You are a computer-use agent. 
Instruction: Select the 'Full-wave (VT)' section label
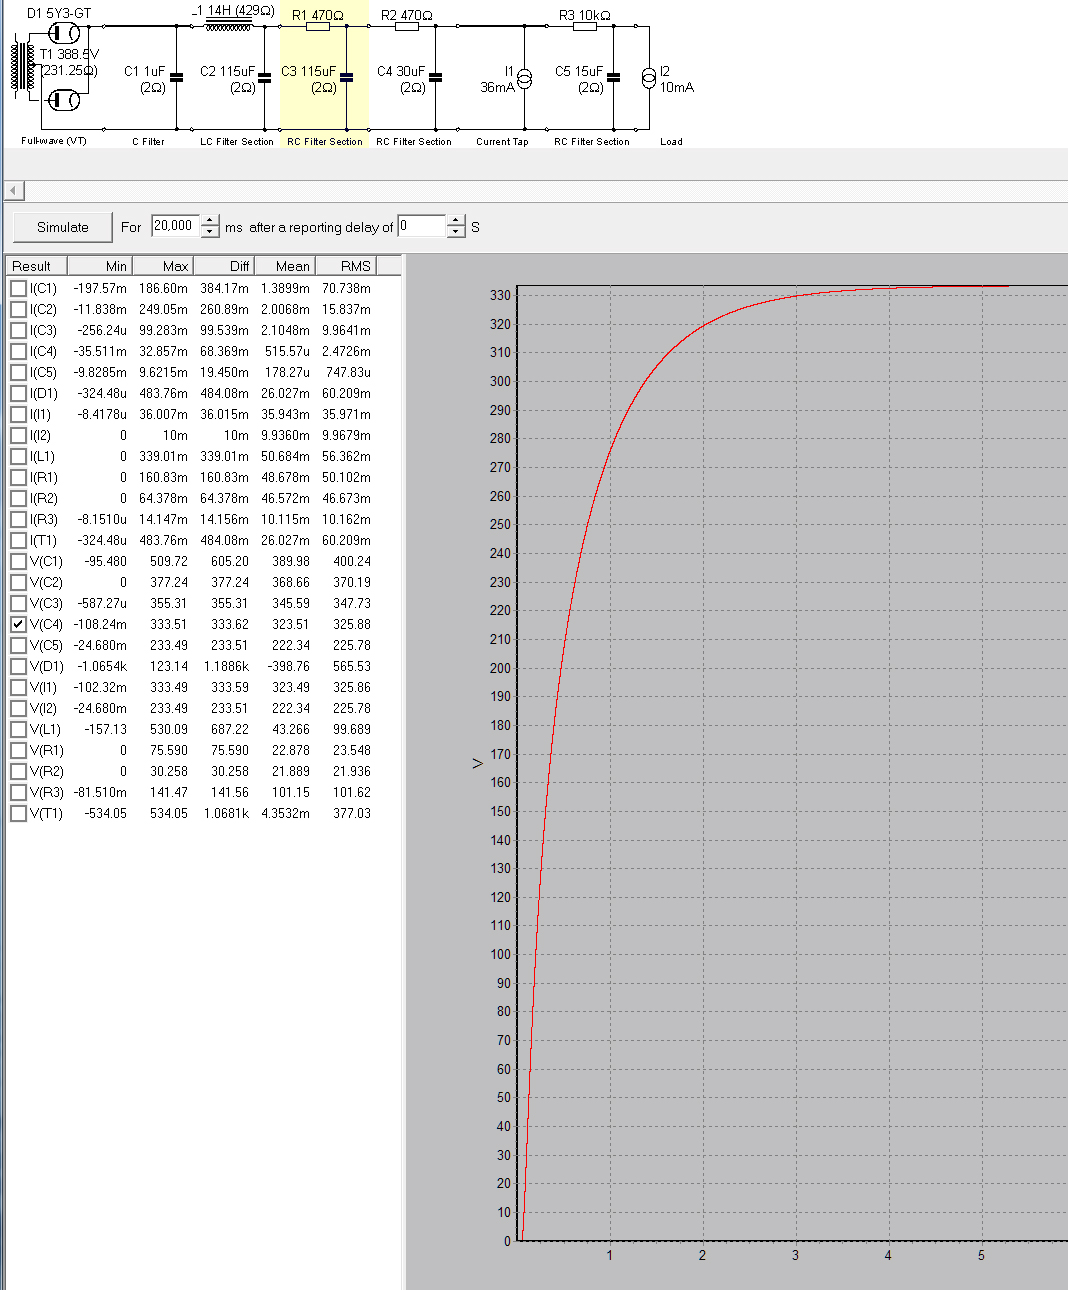pyautogui.click(x=54, y=141)
